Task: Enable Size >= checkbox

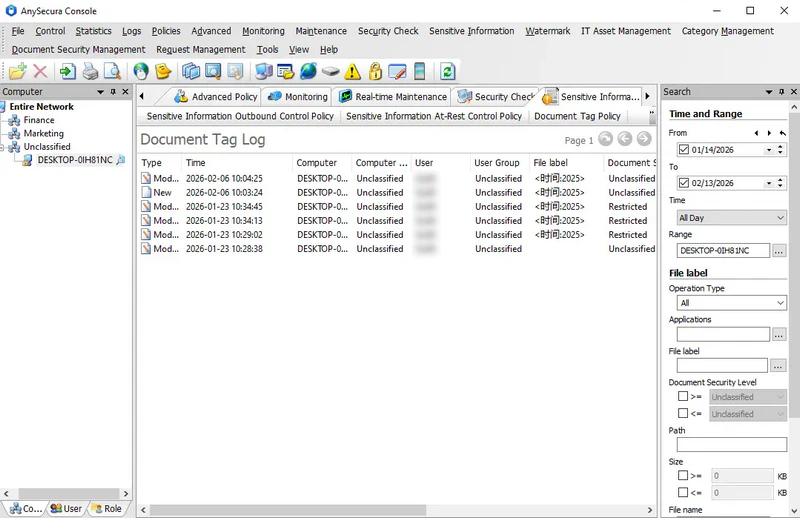Action: coord(683,475)
